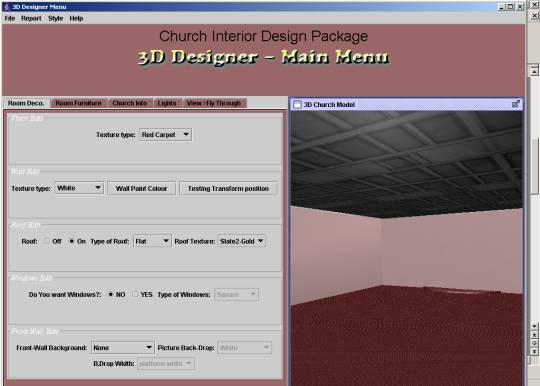Image resolution: width=540 pixels, height=386 pixels.
Task: Click the right scrollbar down arrow
Action: (534, 326)
